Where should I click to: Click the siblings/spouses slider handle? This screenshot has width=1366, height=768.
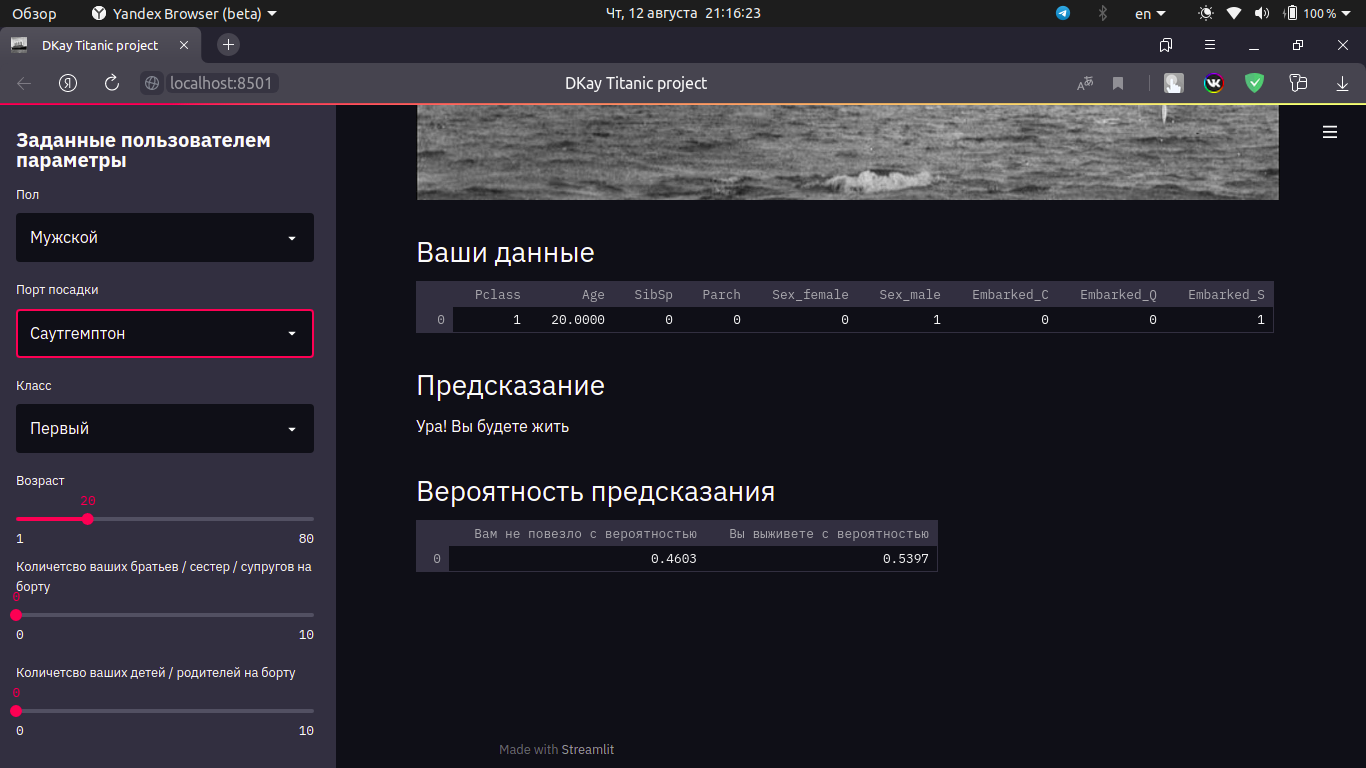16,615
